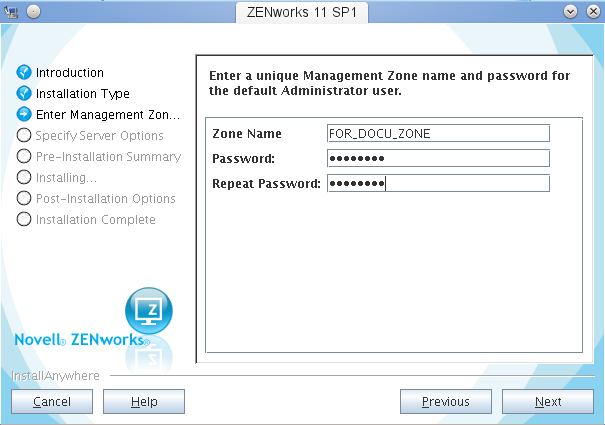
Task: Click the ZENworks 11 SP1 title tab
Action: [302, 12]
